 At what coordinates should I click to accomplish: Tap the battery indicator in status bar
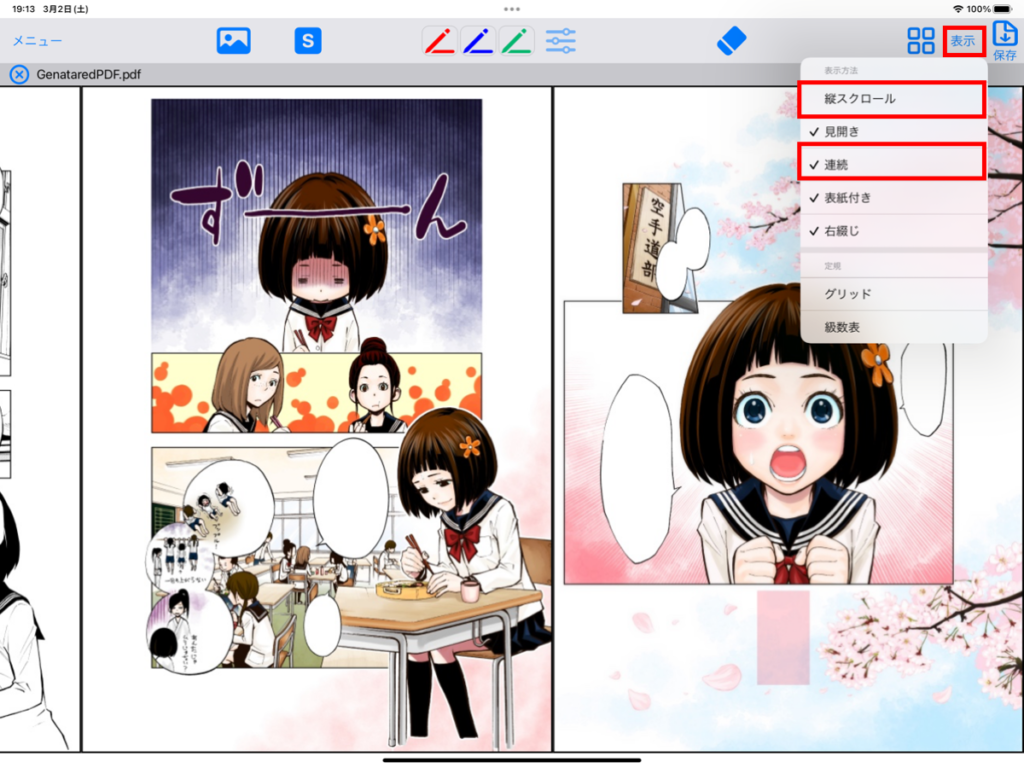point(1002,9)
